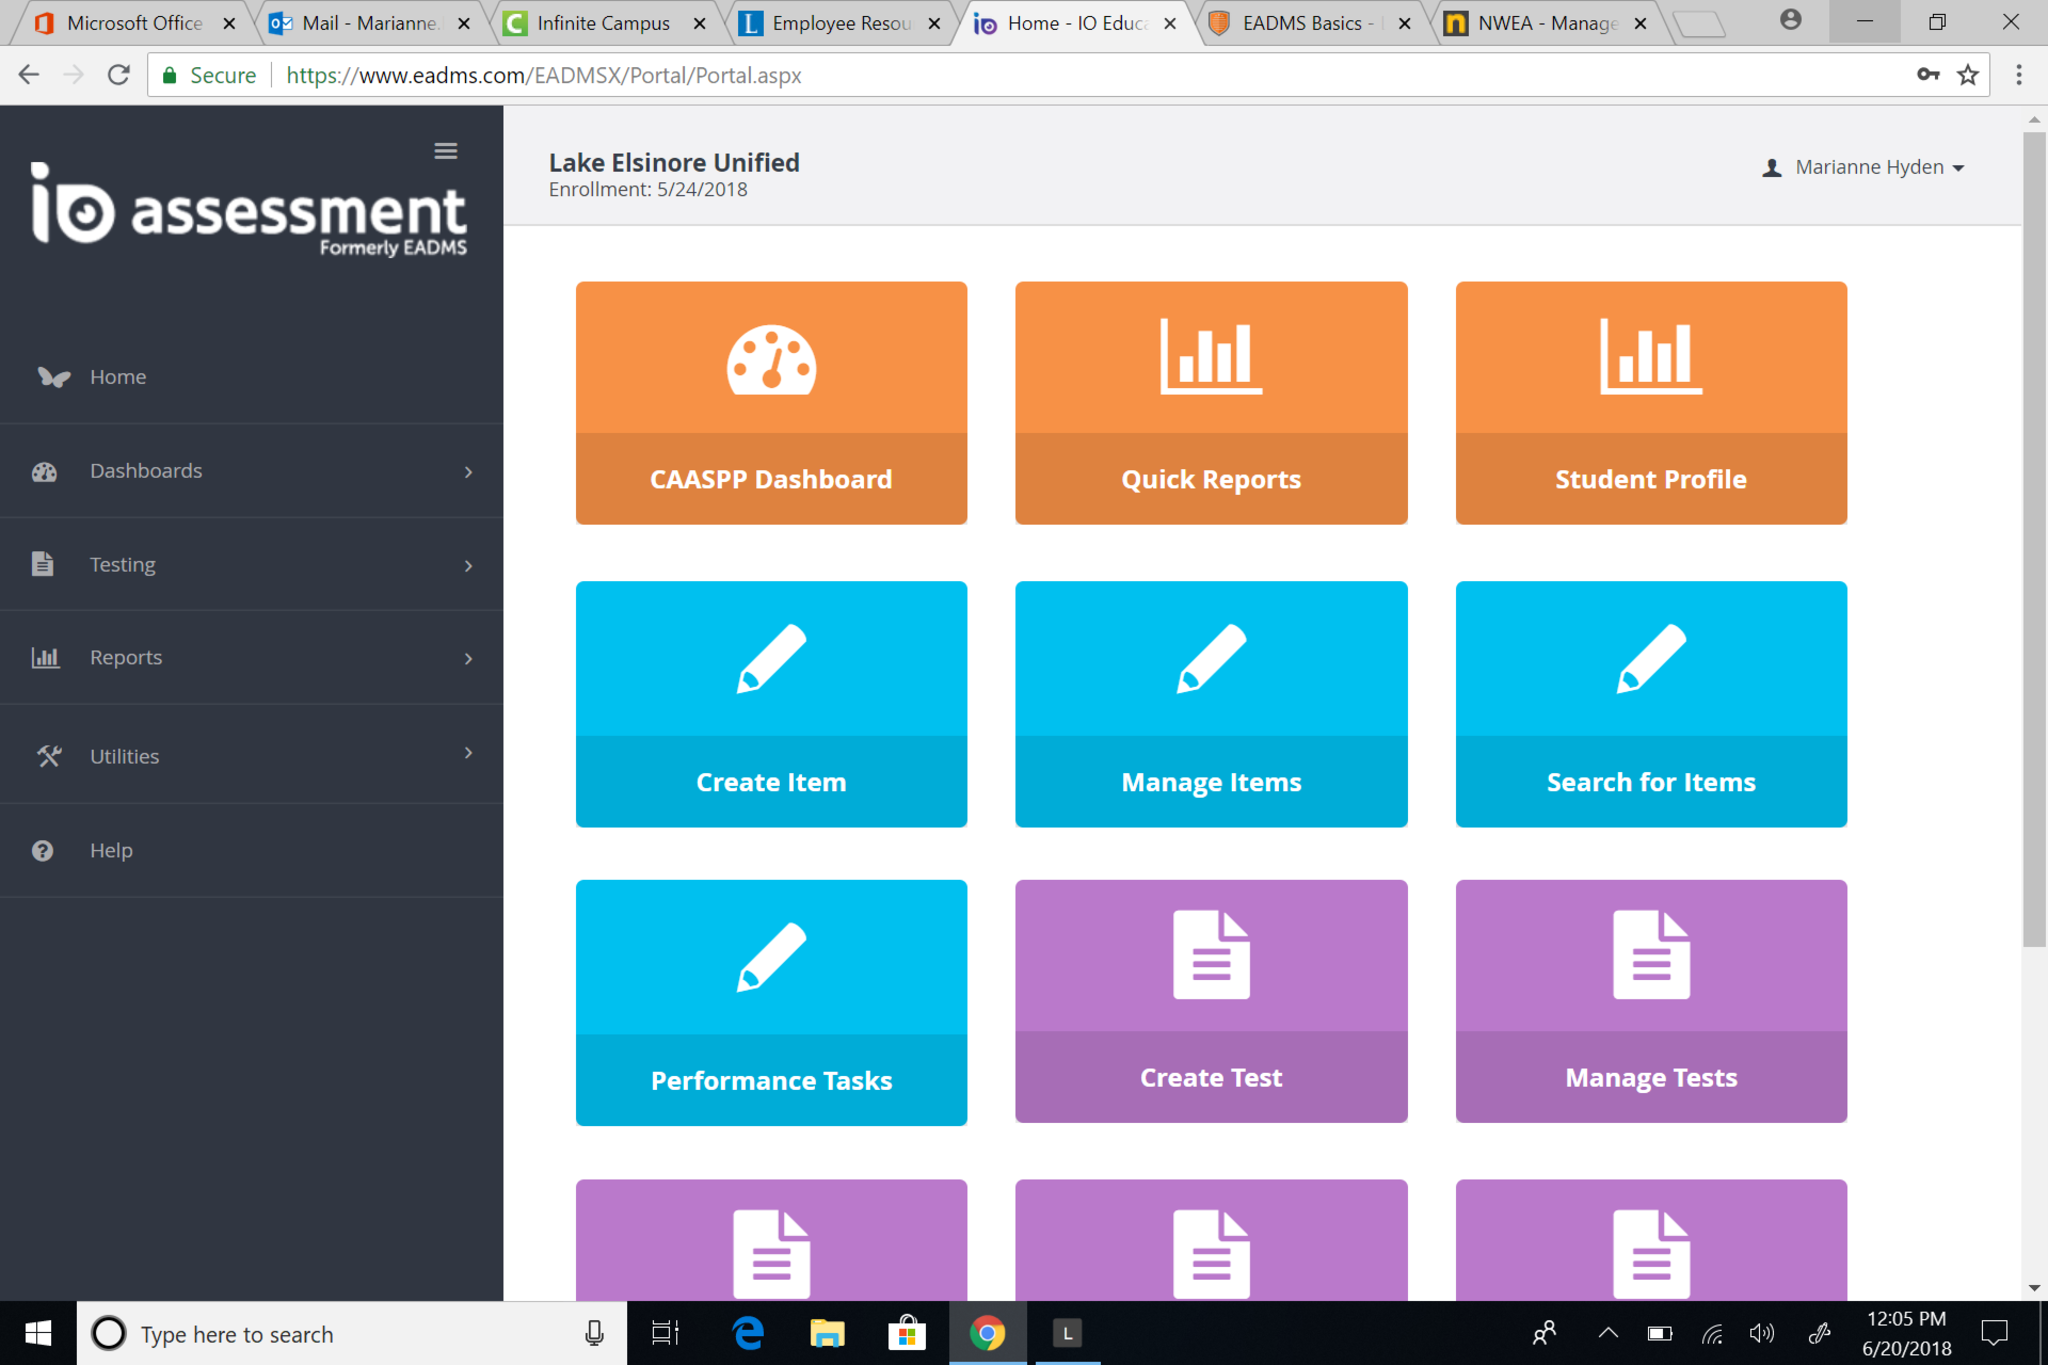Click the Create Item pencil tile

pos(771,703)
